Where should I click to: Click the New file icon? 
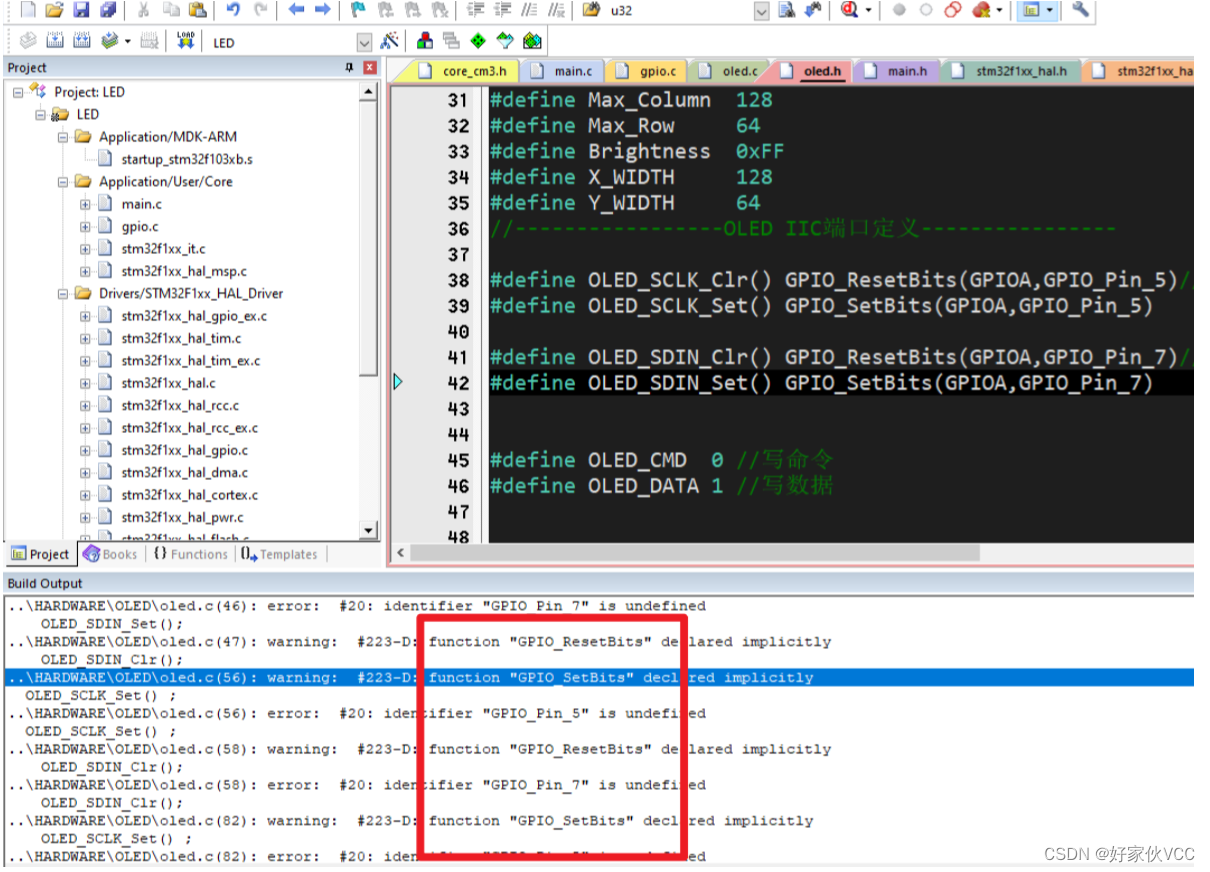point(28,10)
